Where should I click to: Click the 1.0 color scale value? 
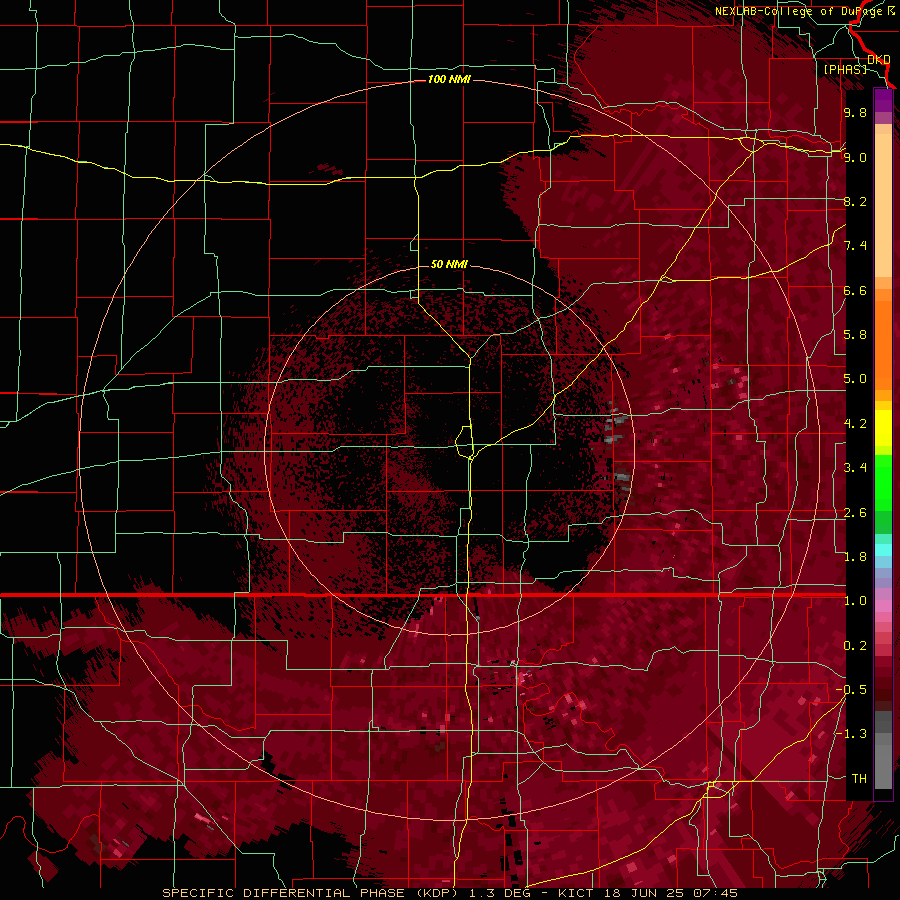click(x=855, y=601)
